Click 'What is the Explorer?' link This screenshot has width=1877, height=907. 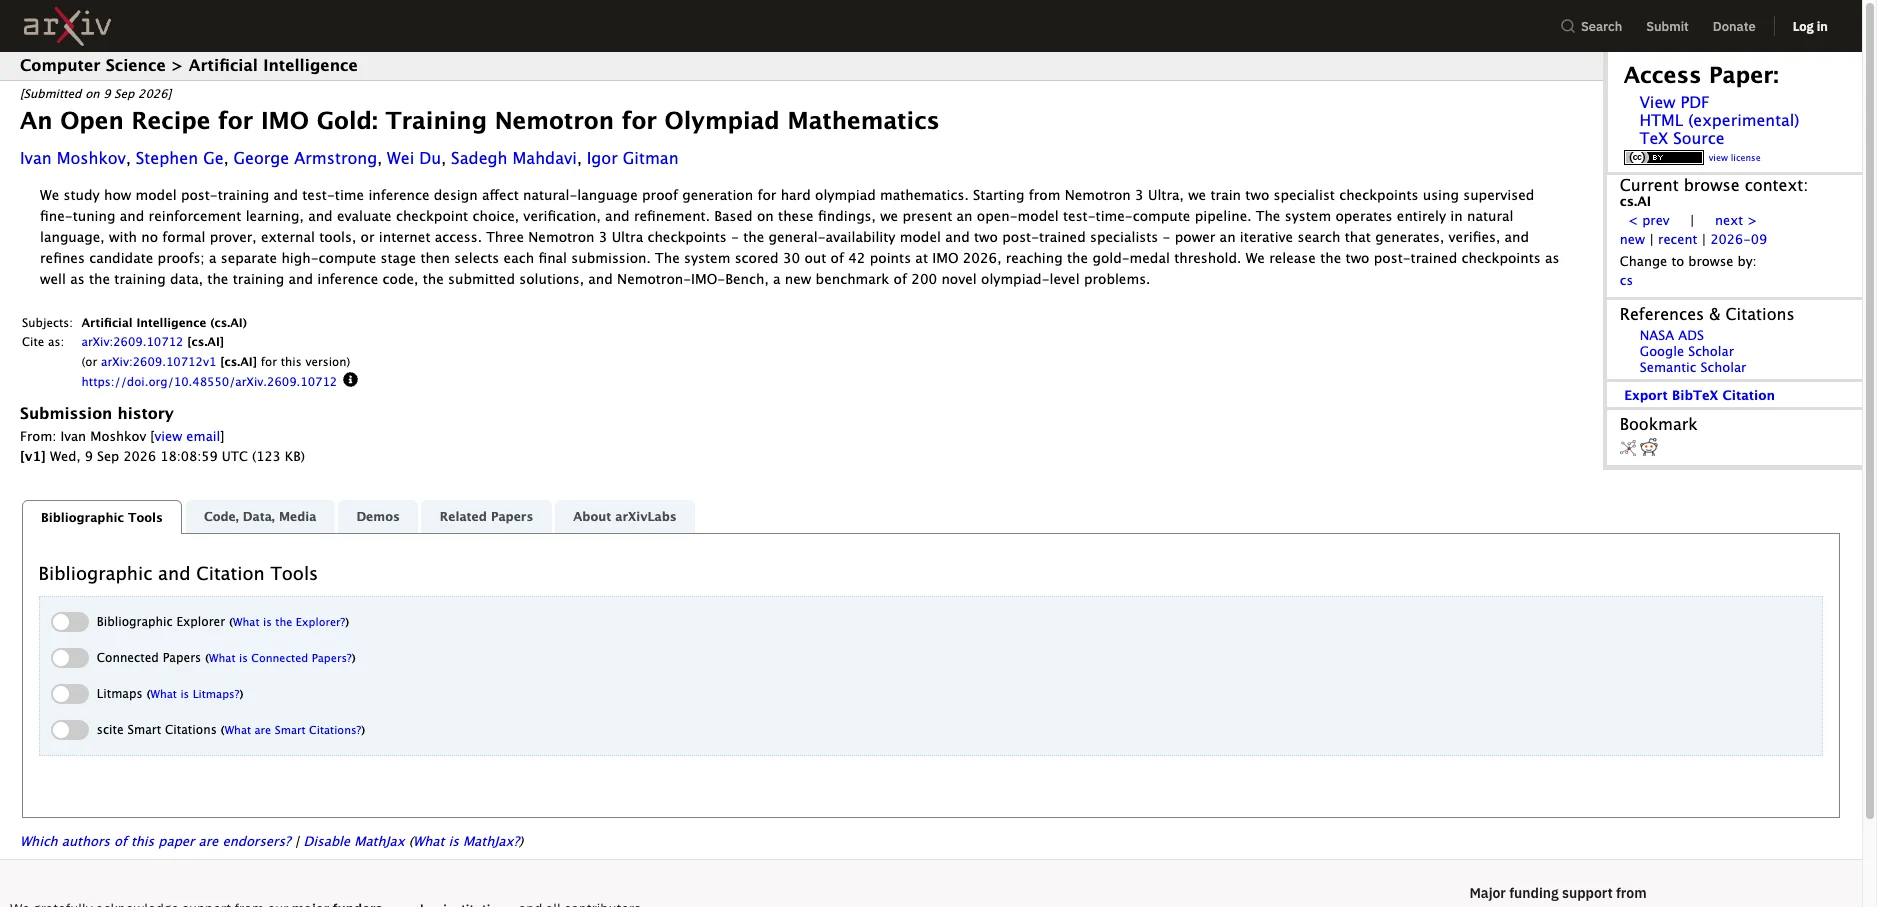[x=289, y=622]
